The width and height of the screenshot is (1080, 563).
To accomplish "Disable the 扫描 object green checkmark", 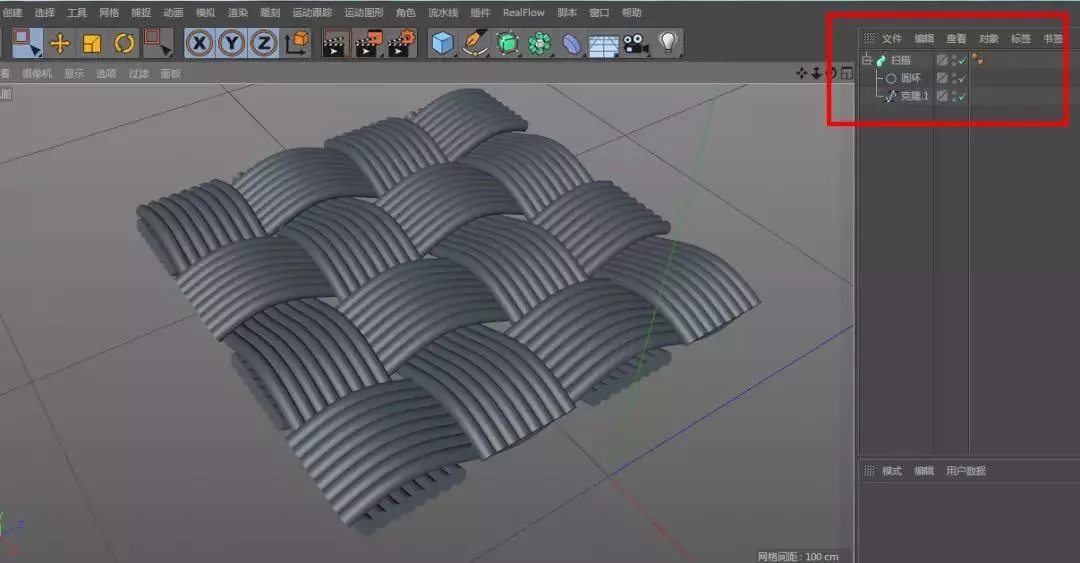I will tap(962, 61).
